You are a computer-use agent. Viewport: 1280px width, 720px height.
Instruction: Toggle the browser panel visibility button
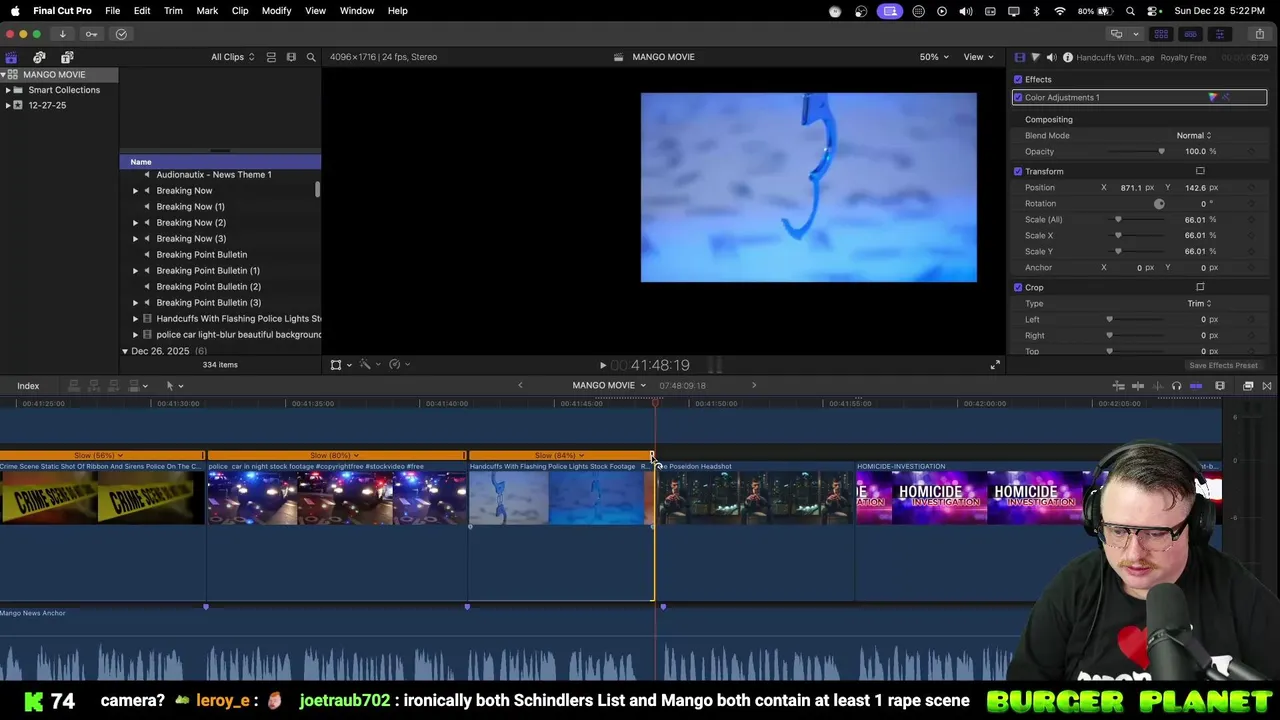[1161, 34]
